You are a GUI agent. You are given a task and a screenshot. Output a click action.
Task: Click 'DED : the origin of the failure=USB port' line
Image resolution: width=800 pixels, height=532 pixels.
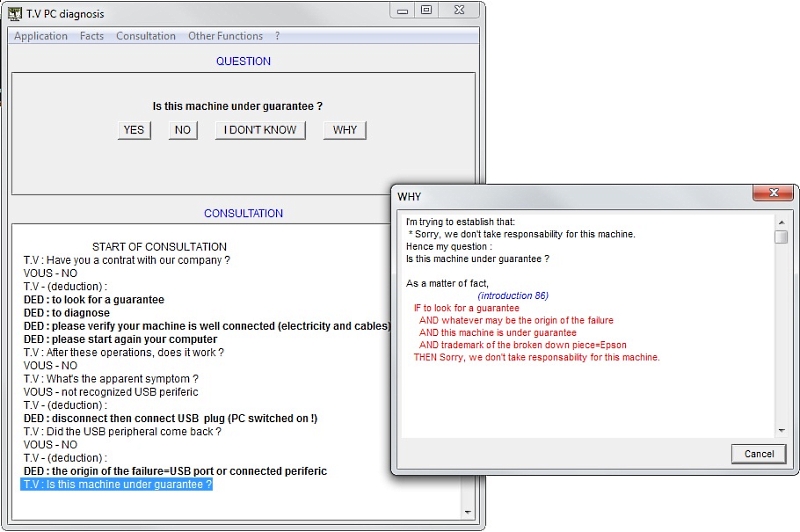coord(175,471)
